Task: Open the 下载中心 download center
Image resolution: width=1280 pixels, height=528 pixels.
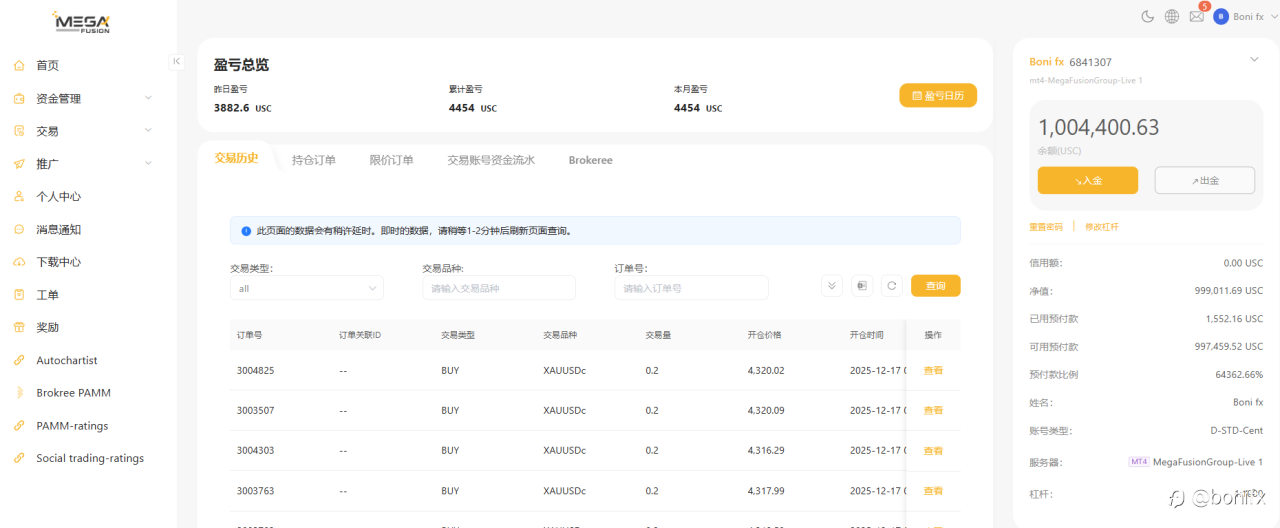Action: [58, 262]
